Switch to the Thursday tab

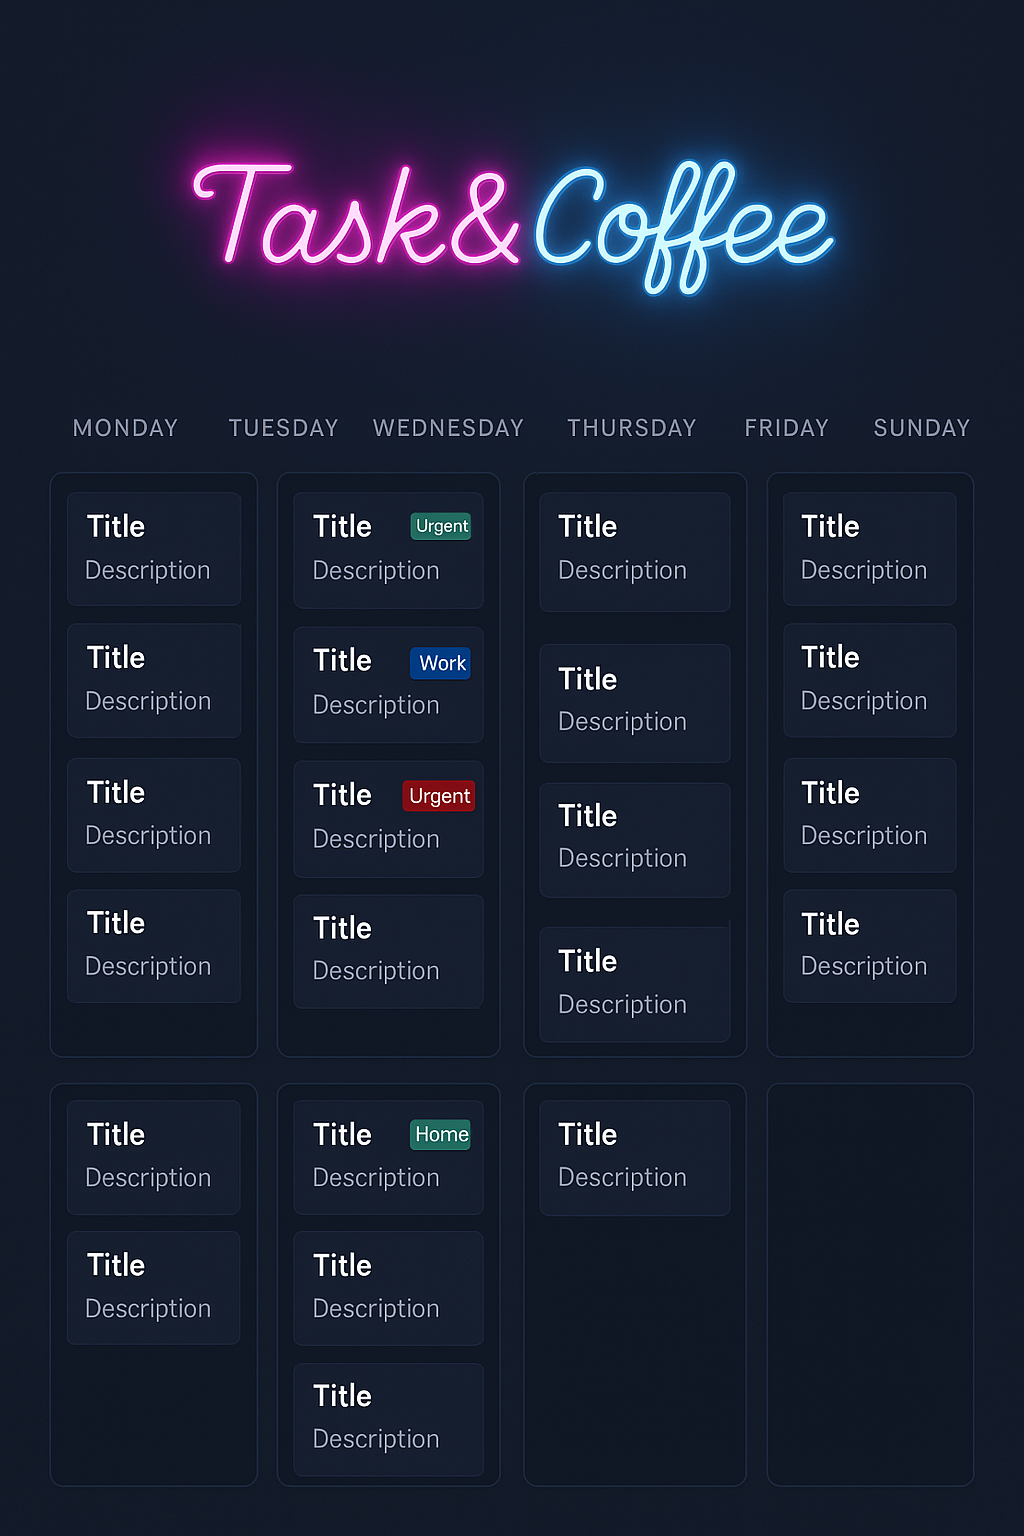click(x=631, y=428)
